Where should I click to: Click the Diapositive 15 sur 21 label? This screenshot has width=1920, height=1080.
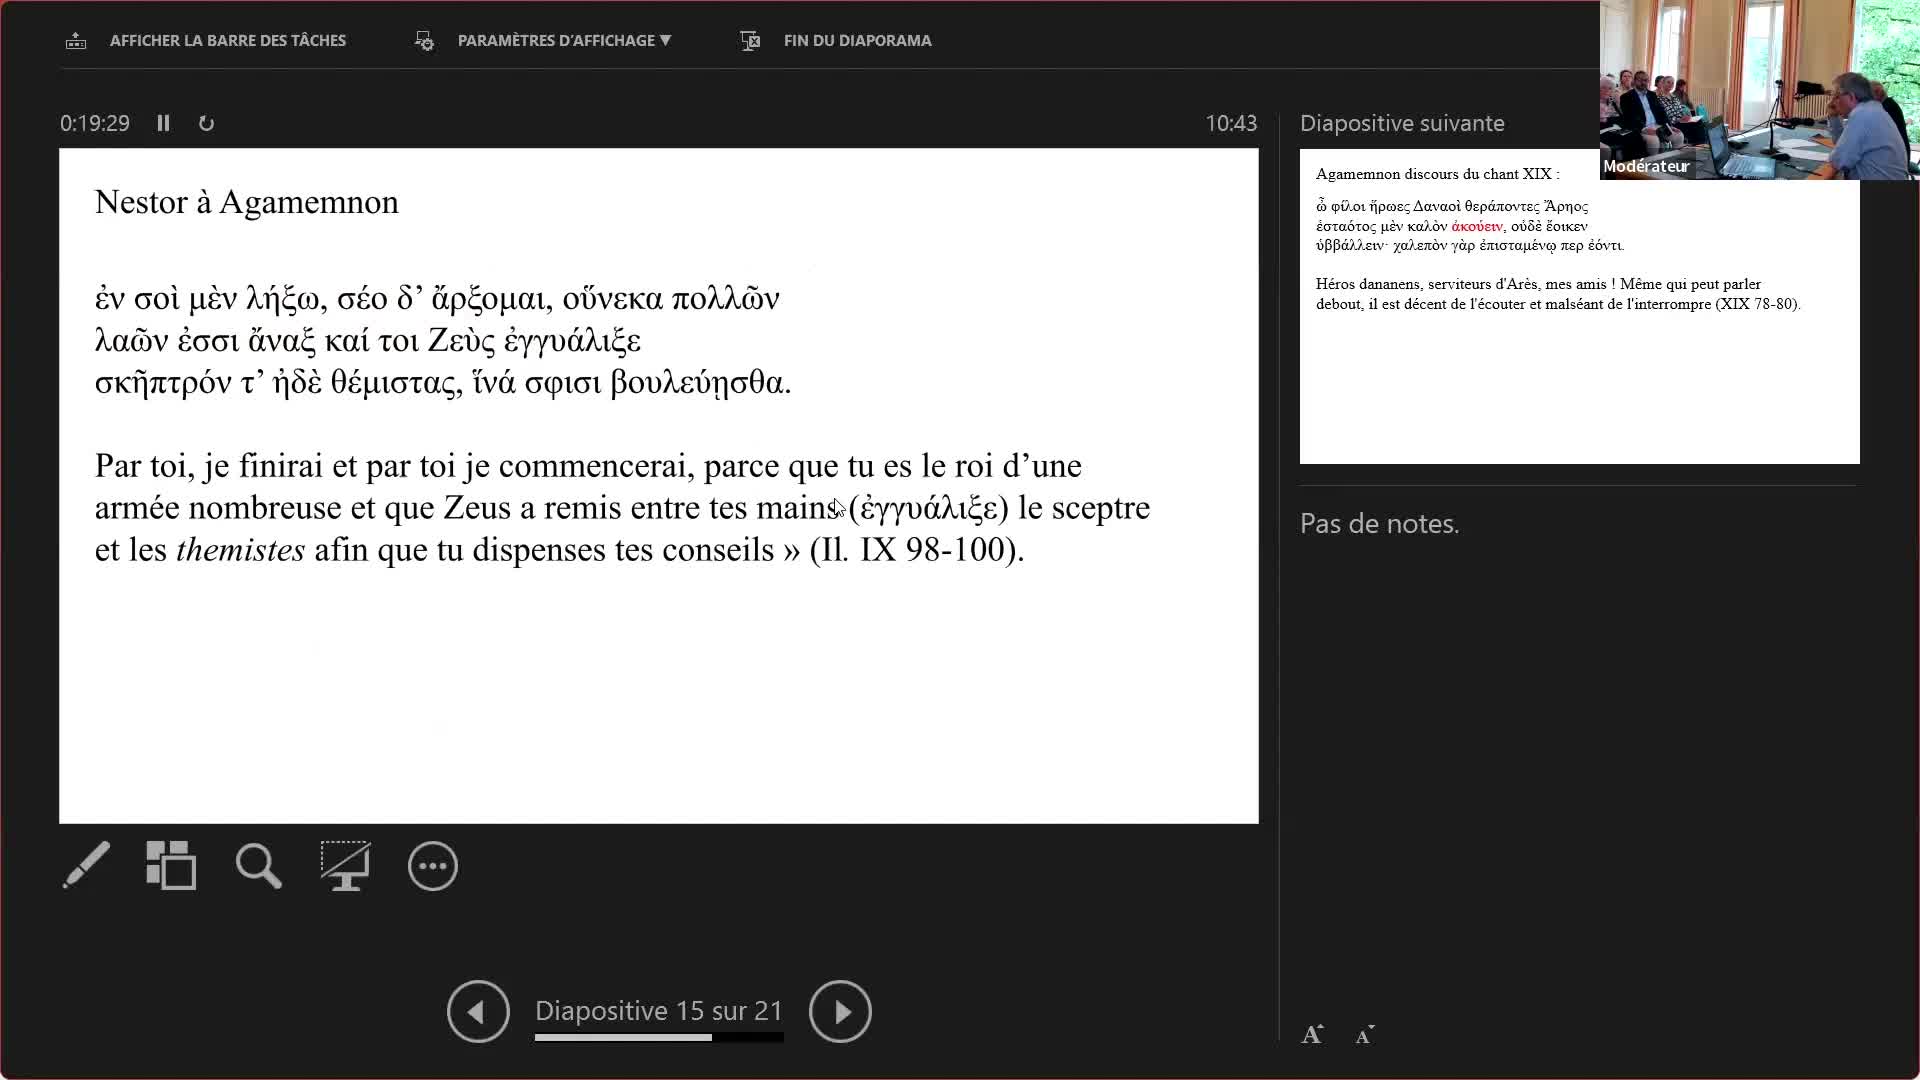coord(658,1011)
